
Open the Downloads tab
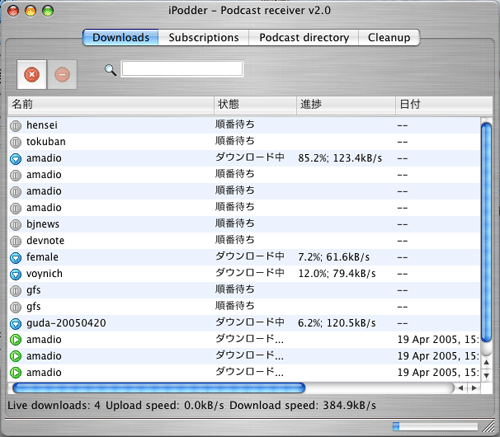tap(121, 37)
